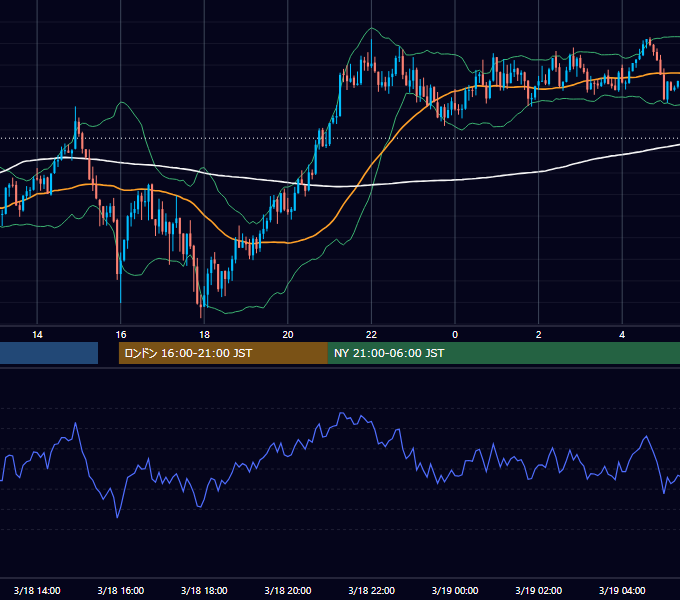680x600 pixels.
Task: Click the 3/18 16:00 time label
Action: coord(121,590)
